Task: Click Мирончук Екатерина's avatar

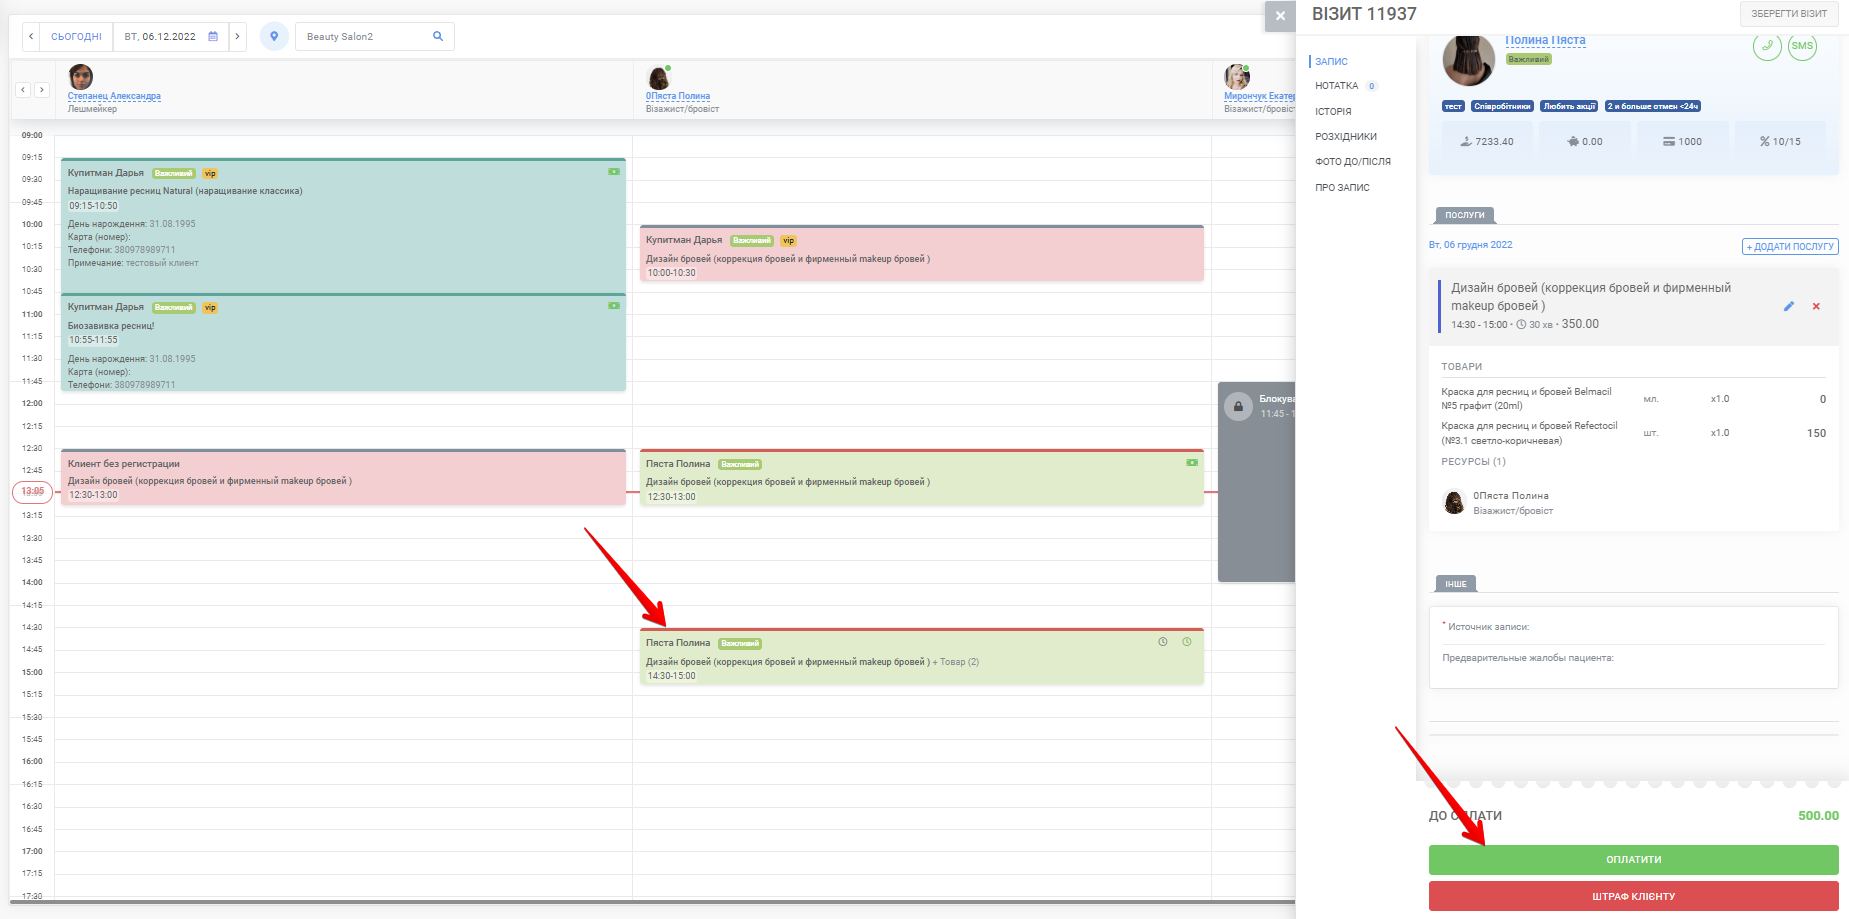Action: (x=1237, y=77)
